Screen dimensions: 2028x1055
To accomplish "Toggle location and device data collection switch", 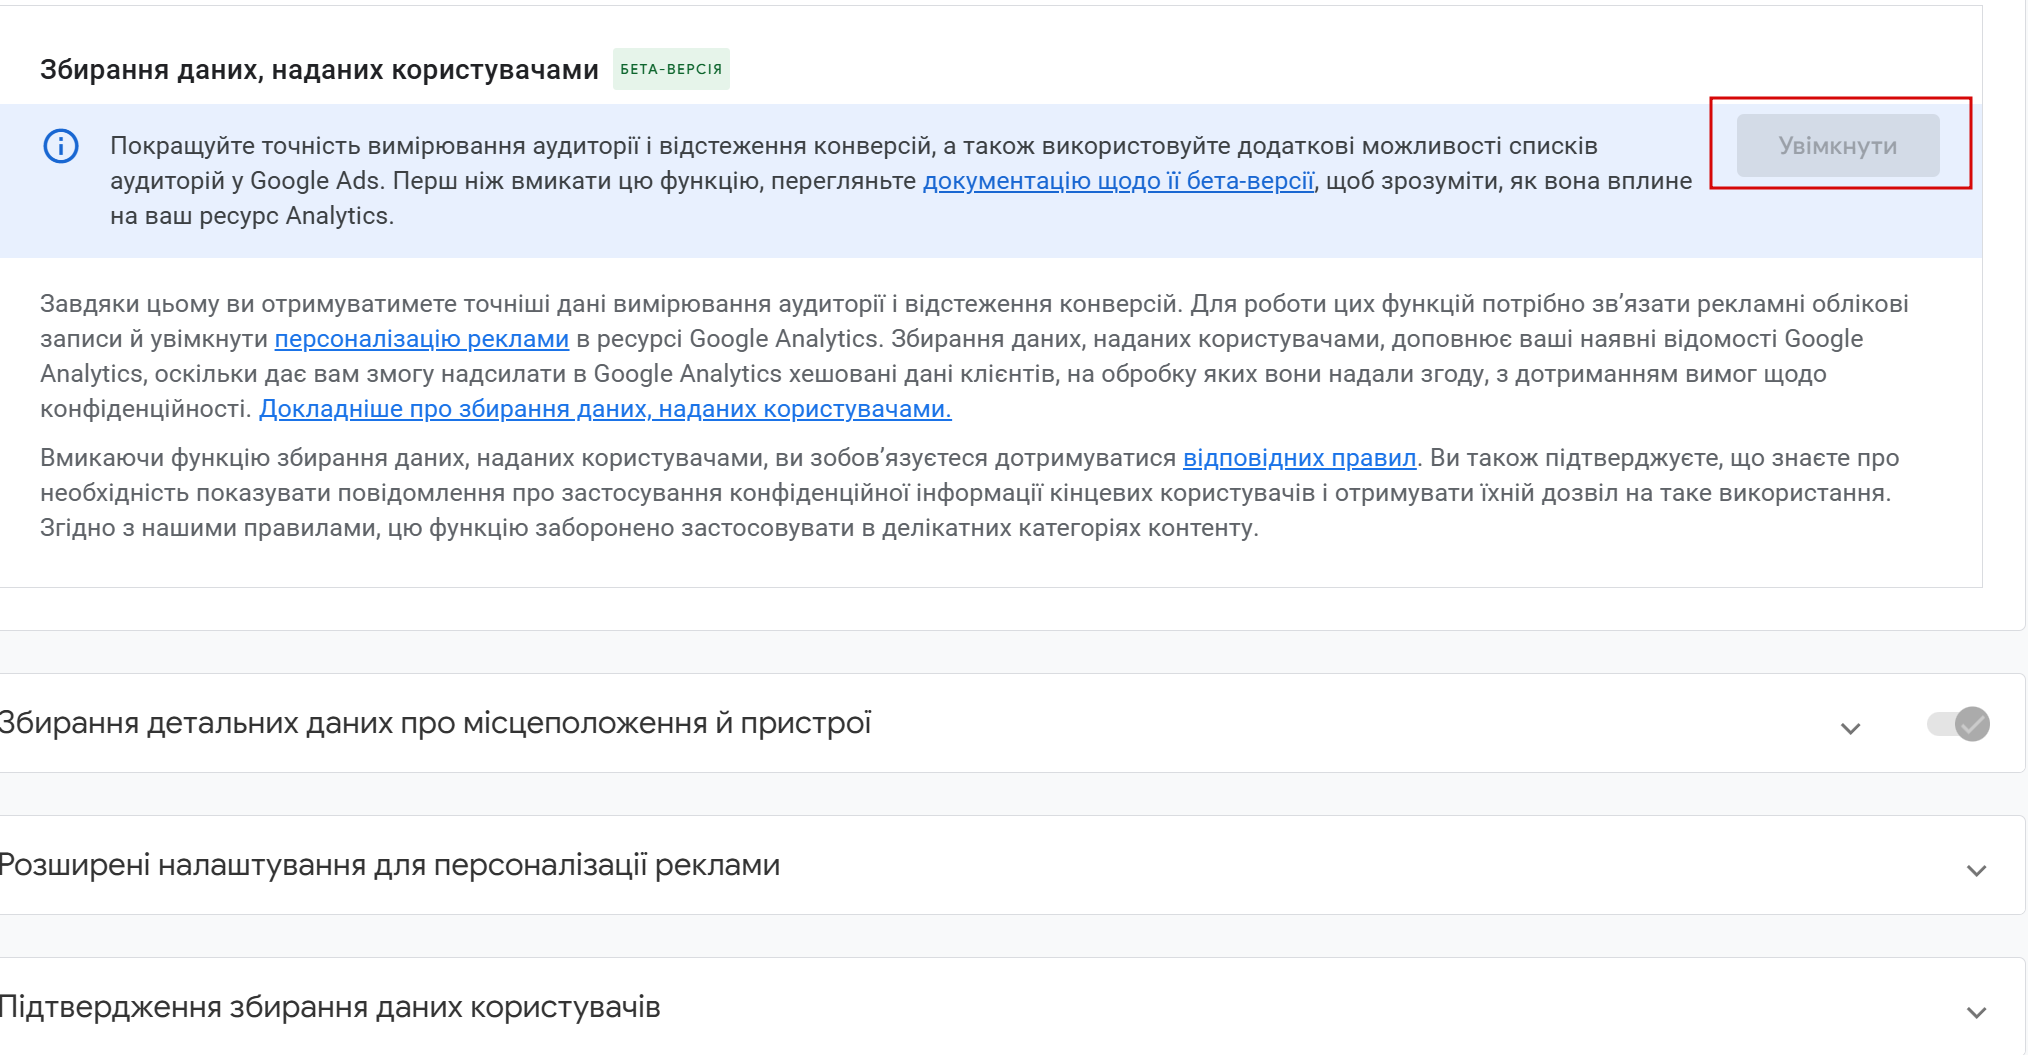I will click(x=1959, y=724).
